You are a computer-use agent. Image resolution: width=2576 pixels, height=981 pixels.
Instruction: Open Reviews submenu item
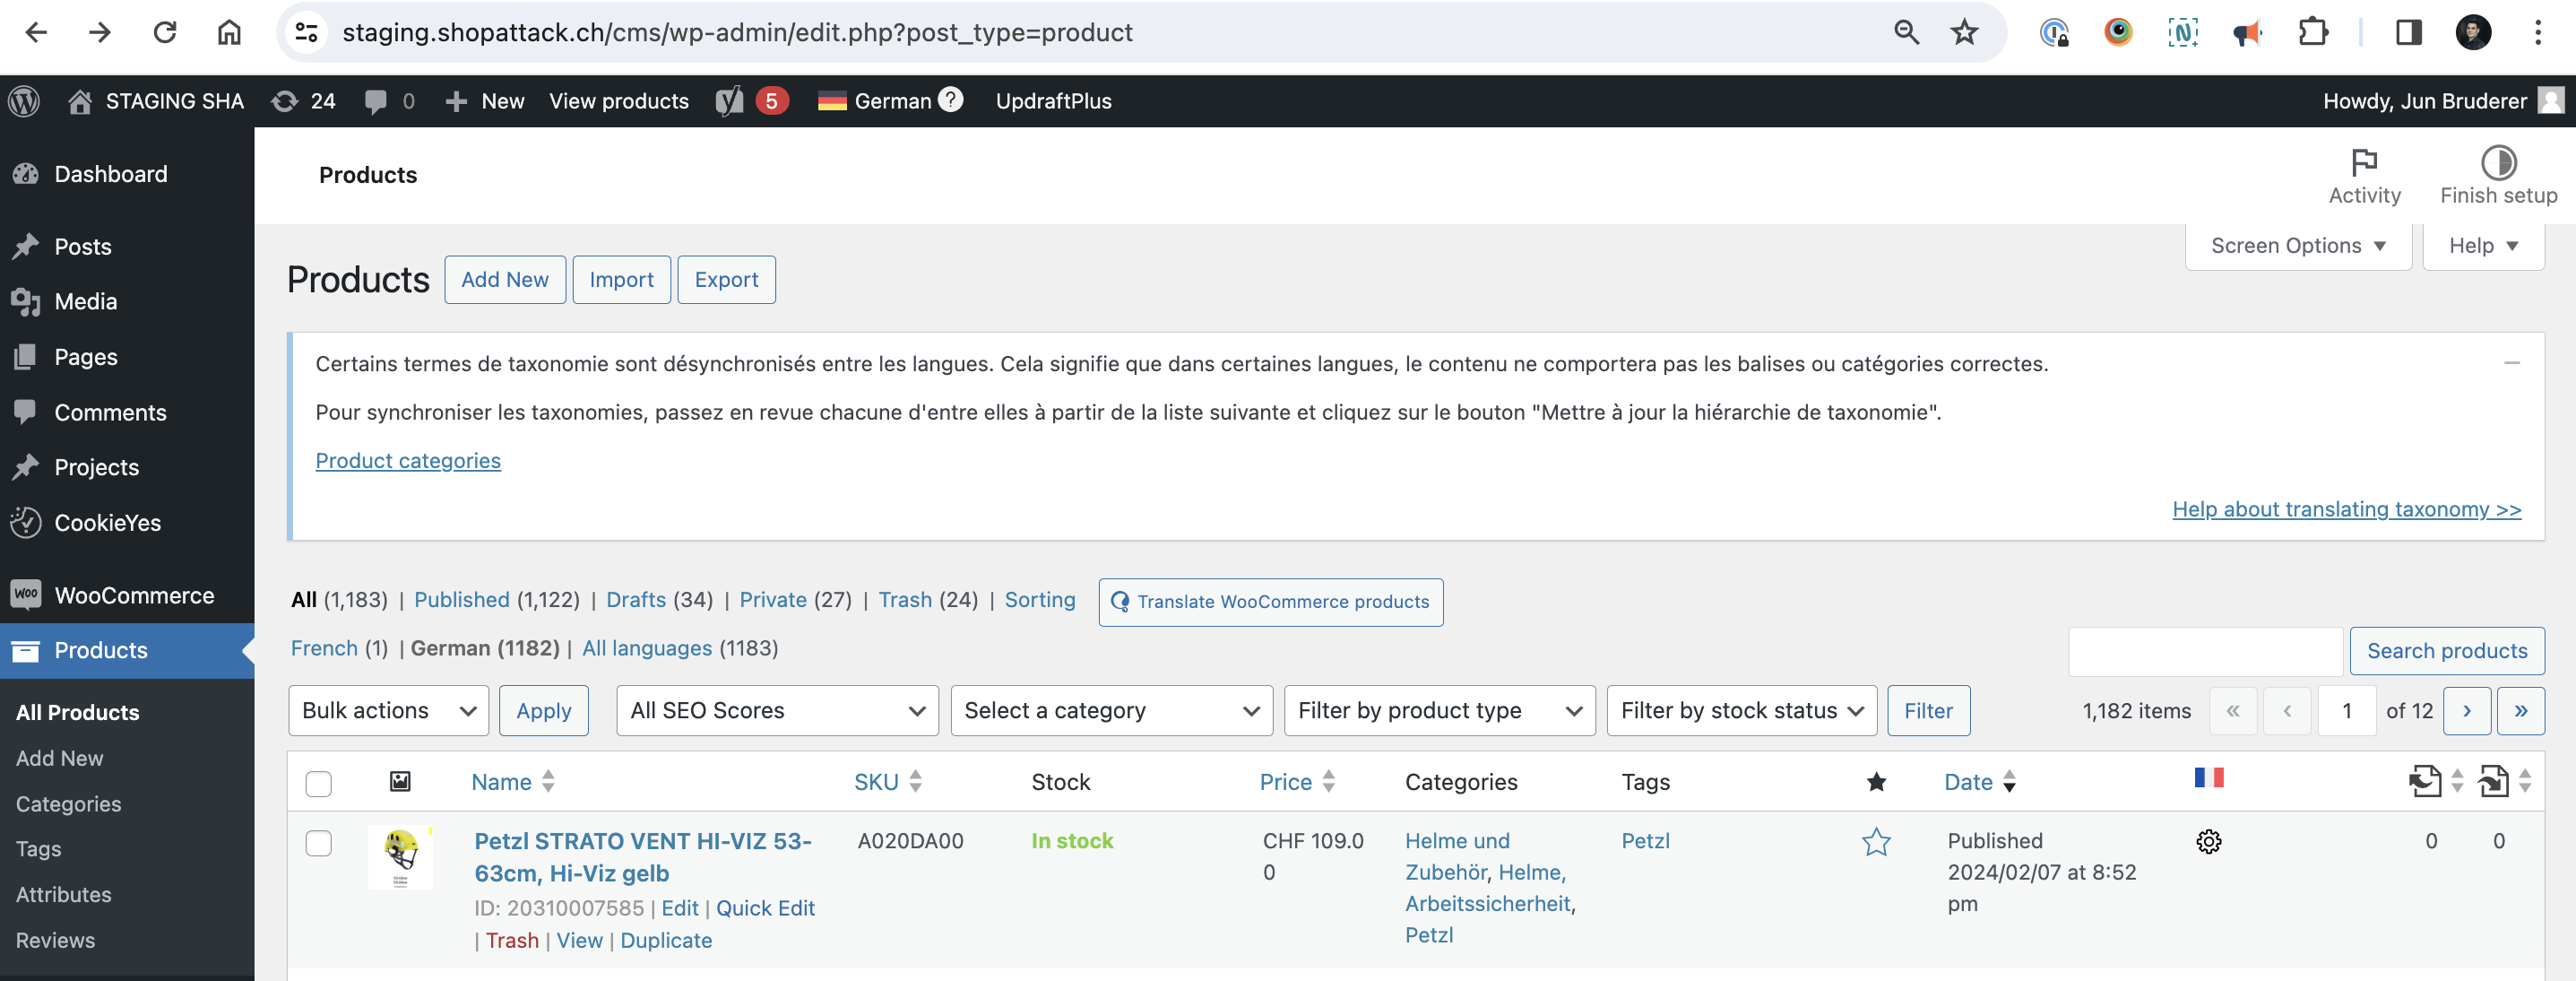tap(55, 940)
